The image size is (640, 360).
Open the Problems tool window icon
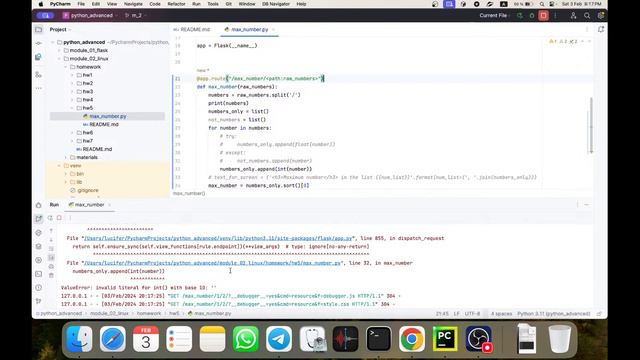(x=38, y=288)
